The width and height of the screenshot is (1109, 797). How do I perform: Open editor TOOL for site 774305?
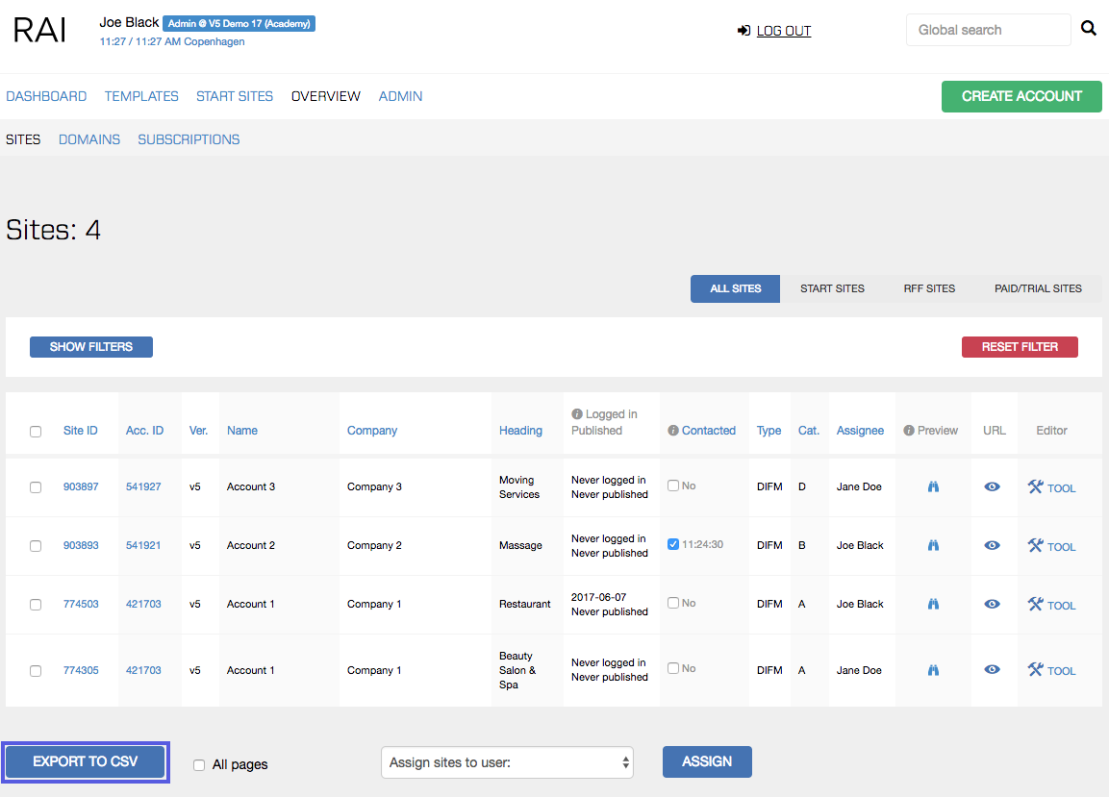[x=1052, y=670]
